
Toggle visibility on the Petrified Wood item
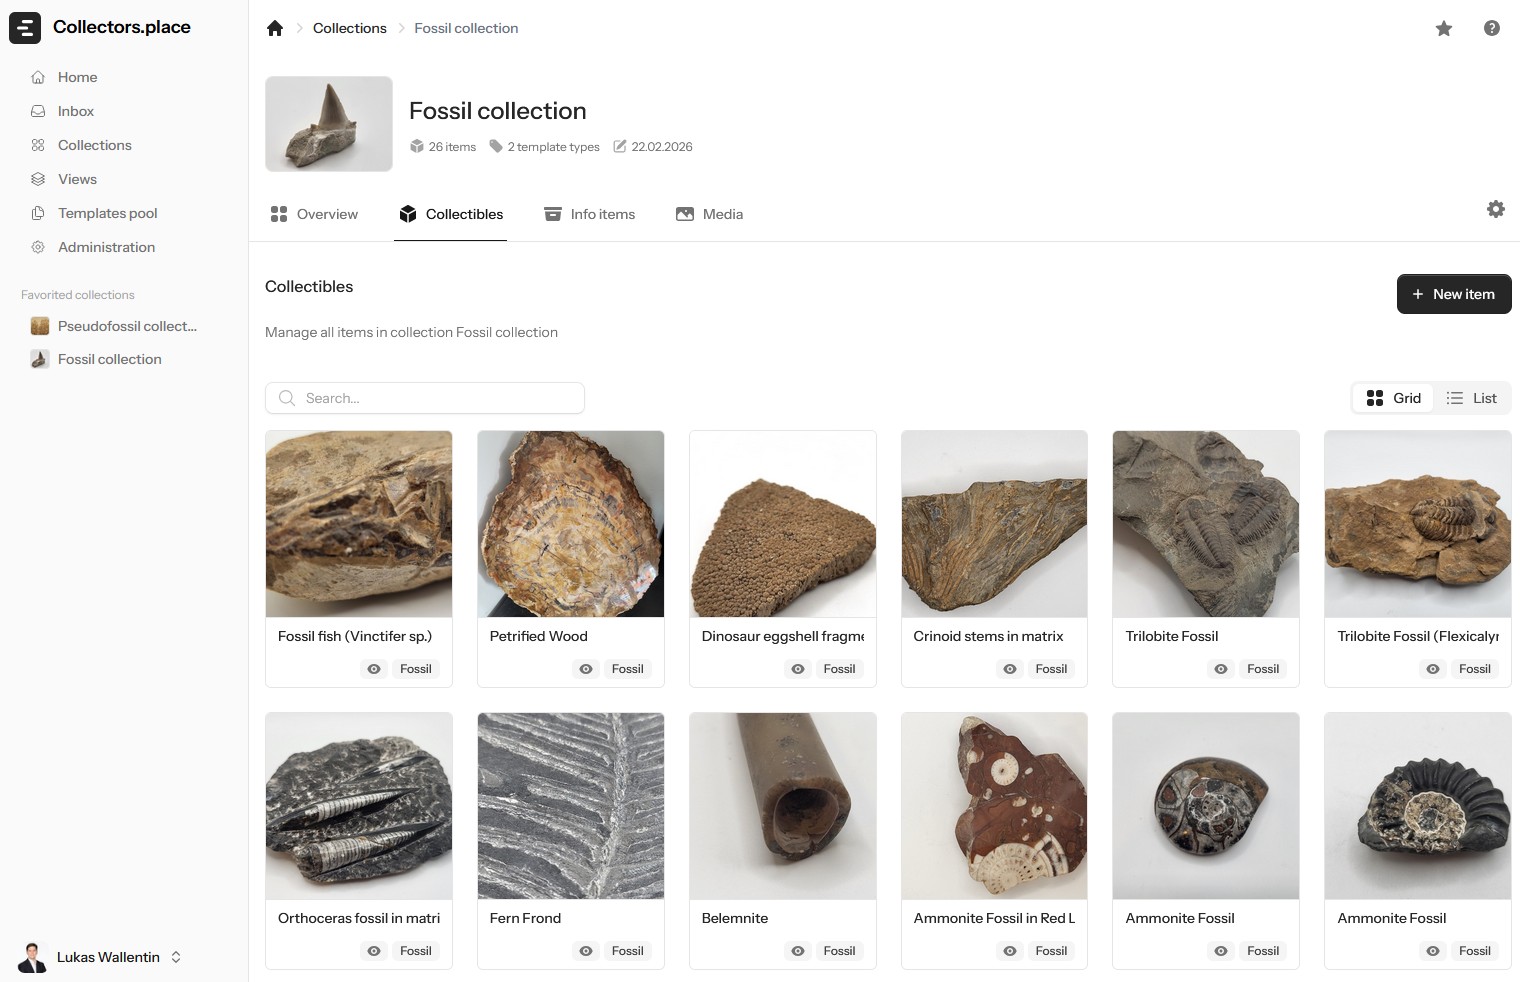tap(586, 669)
